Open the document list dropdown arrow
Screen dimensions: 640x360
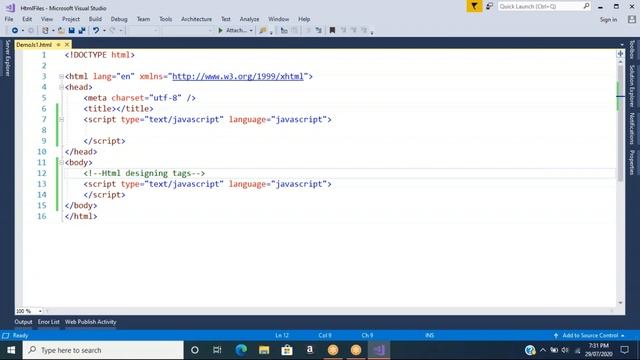(x=622, y=44)
